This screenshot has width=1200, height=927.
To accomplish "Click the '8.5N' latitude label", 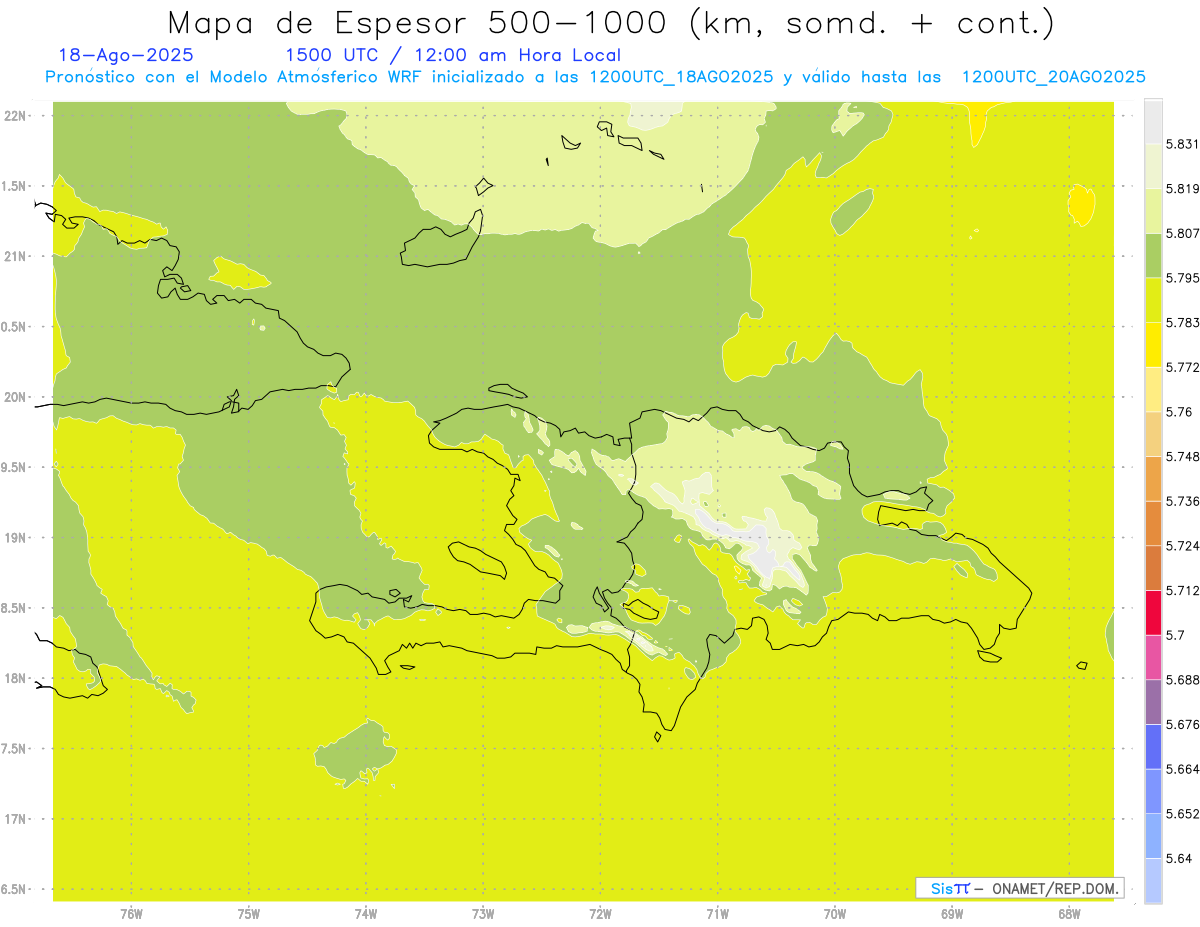I will (x=14, y=608).
